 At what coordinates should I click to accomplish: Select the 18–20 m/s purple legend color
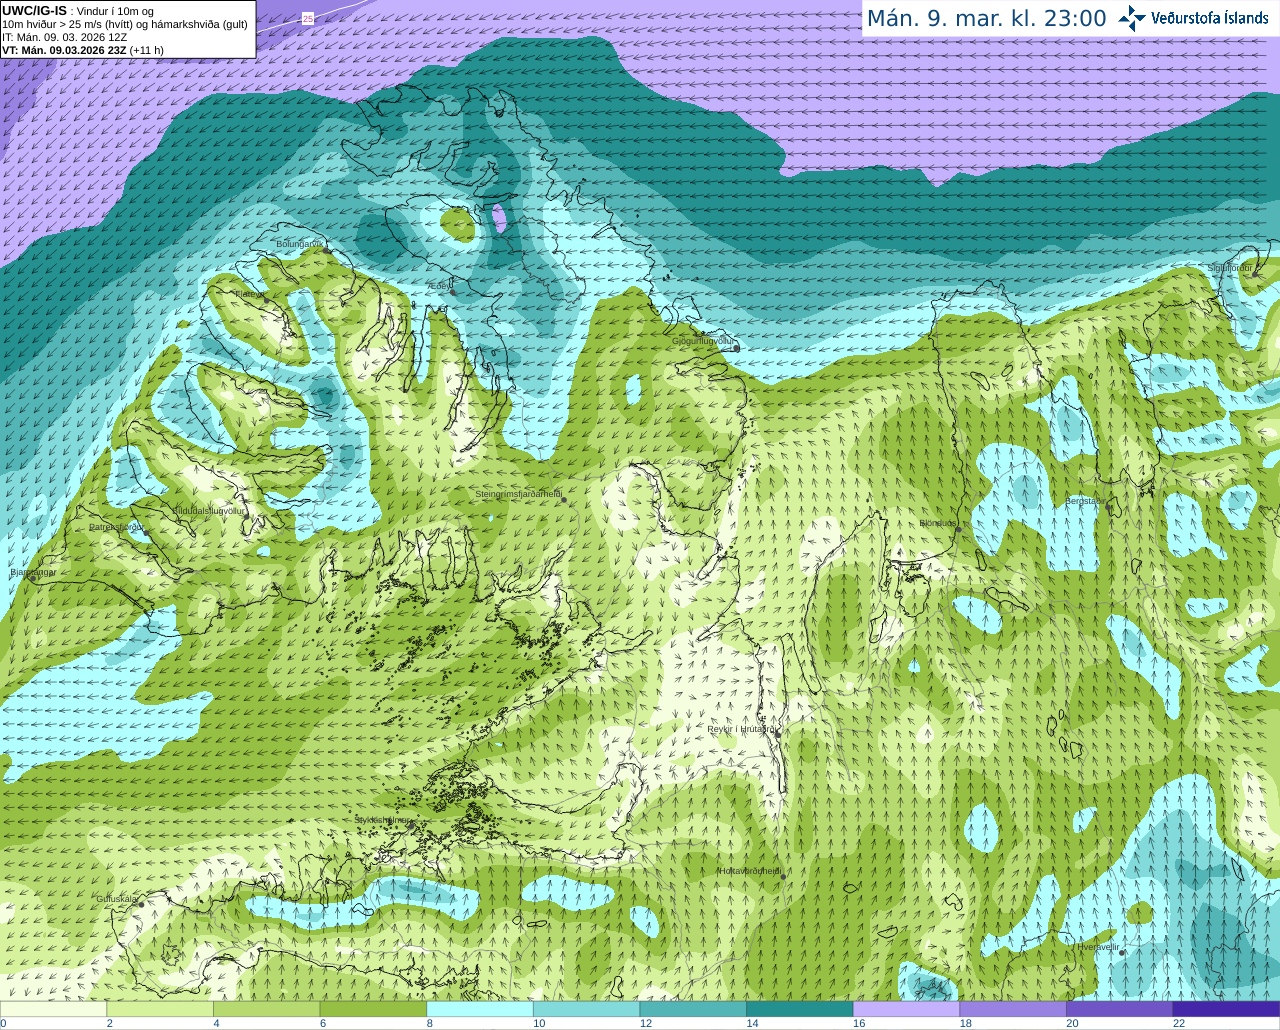click(1013, 1009)
